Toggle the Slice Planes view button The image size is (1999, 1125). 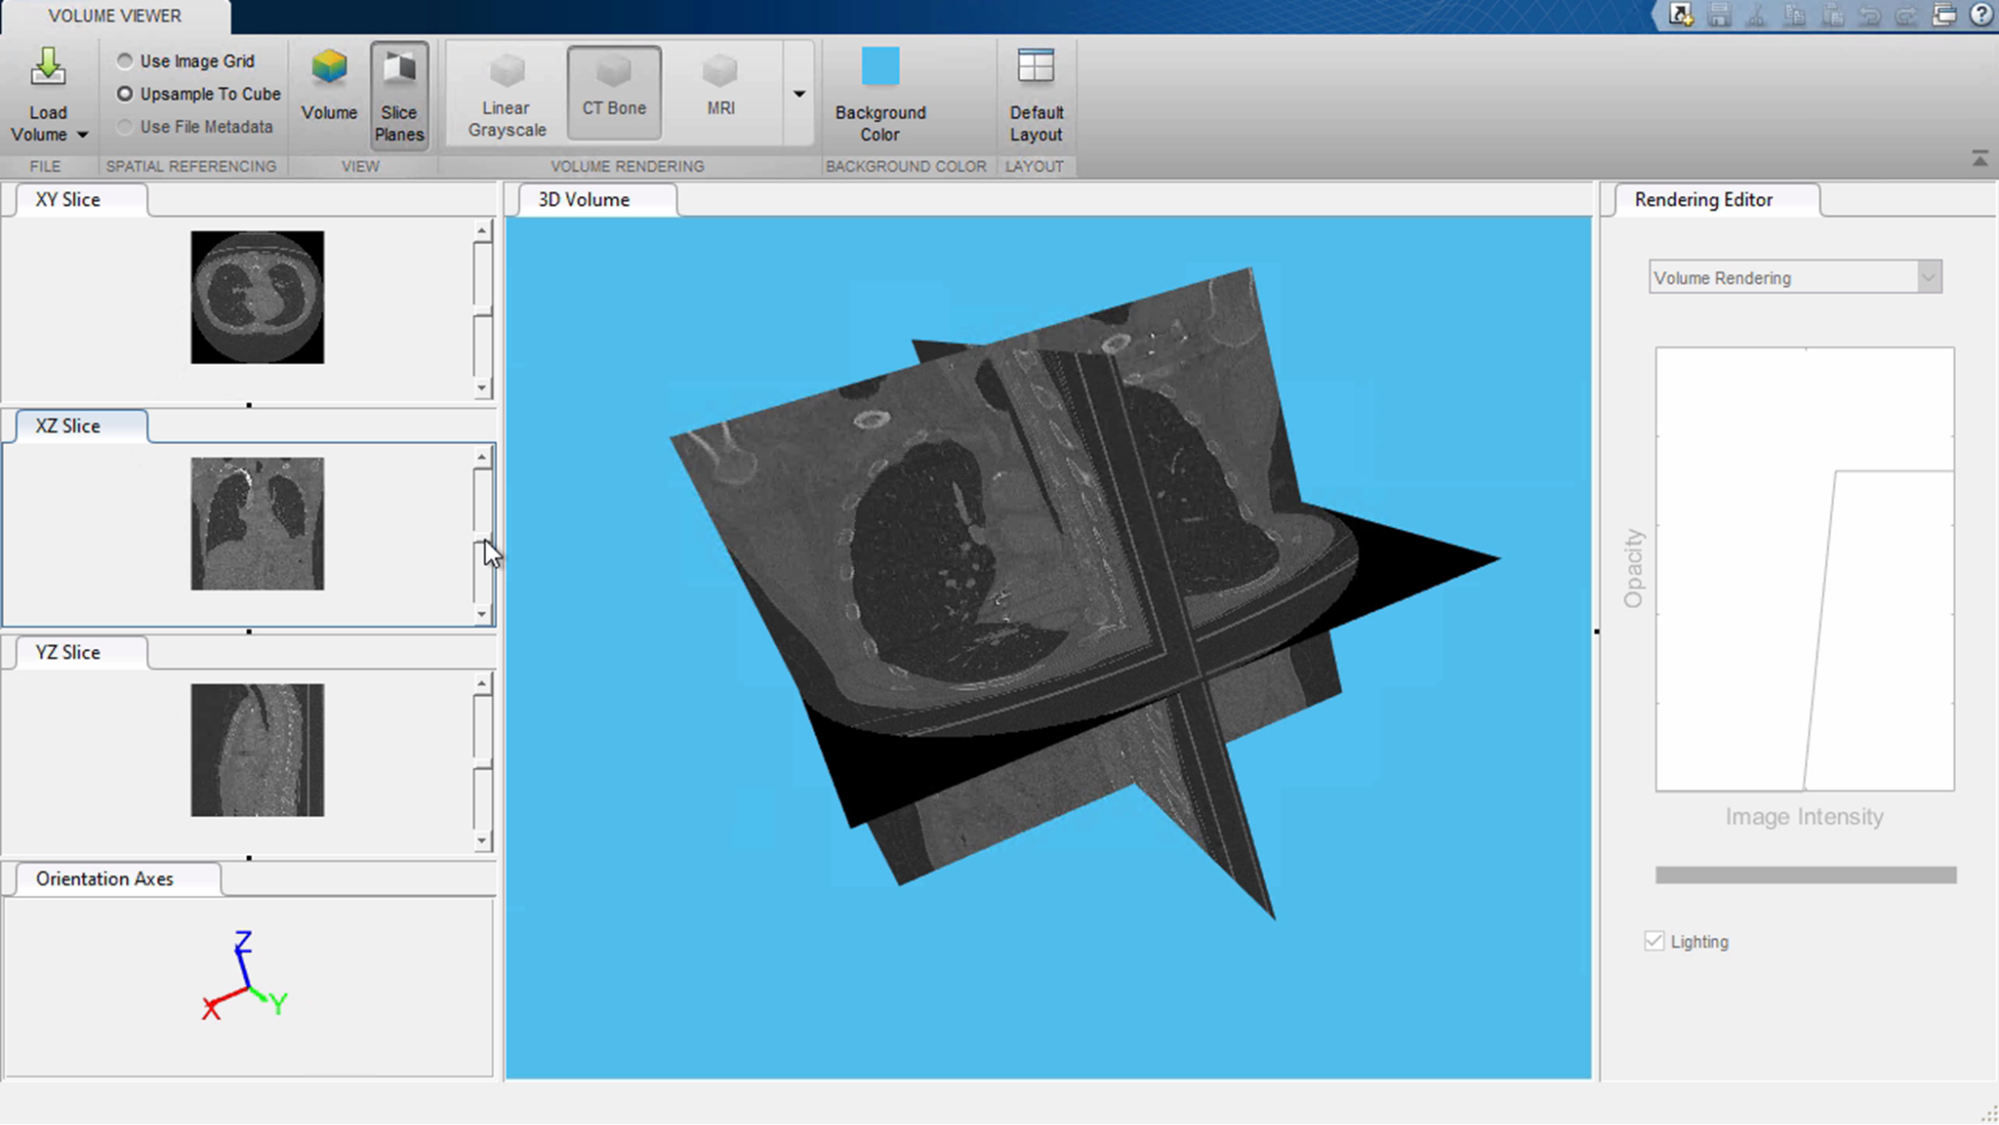399,96
